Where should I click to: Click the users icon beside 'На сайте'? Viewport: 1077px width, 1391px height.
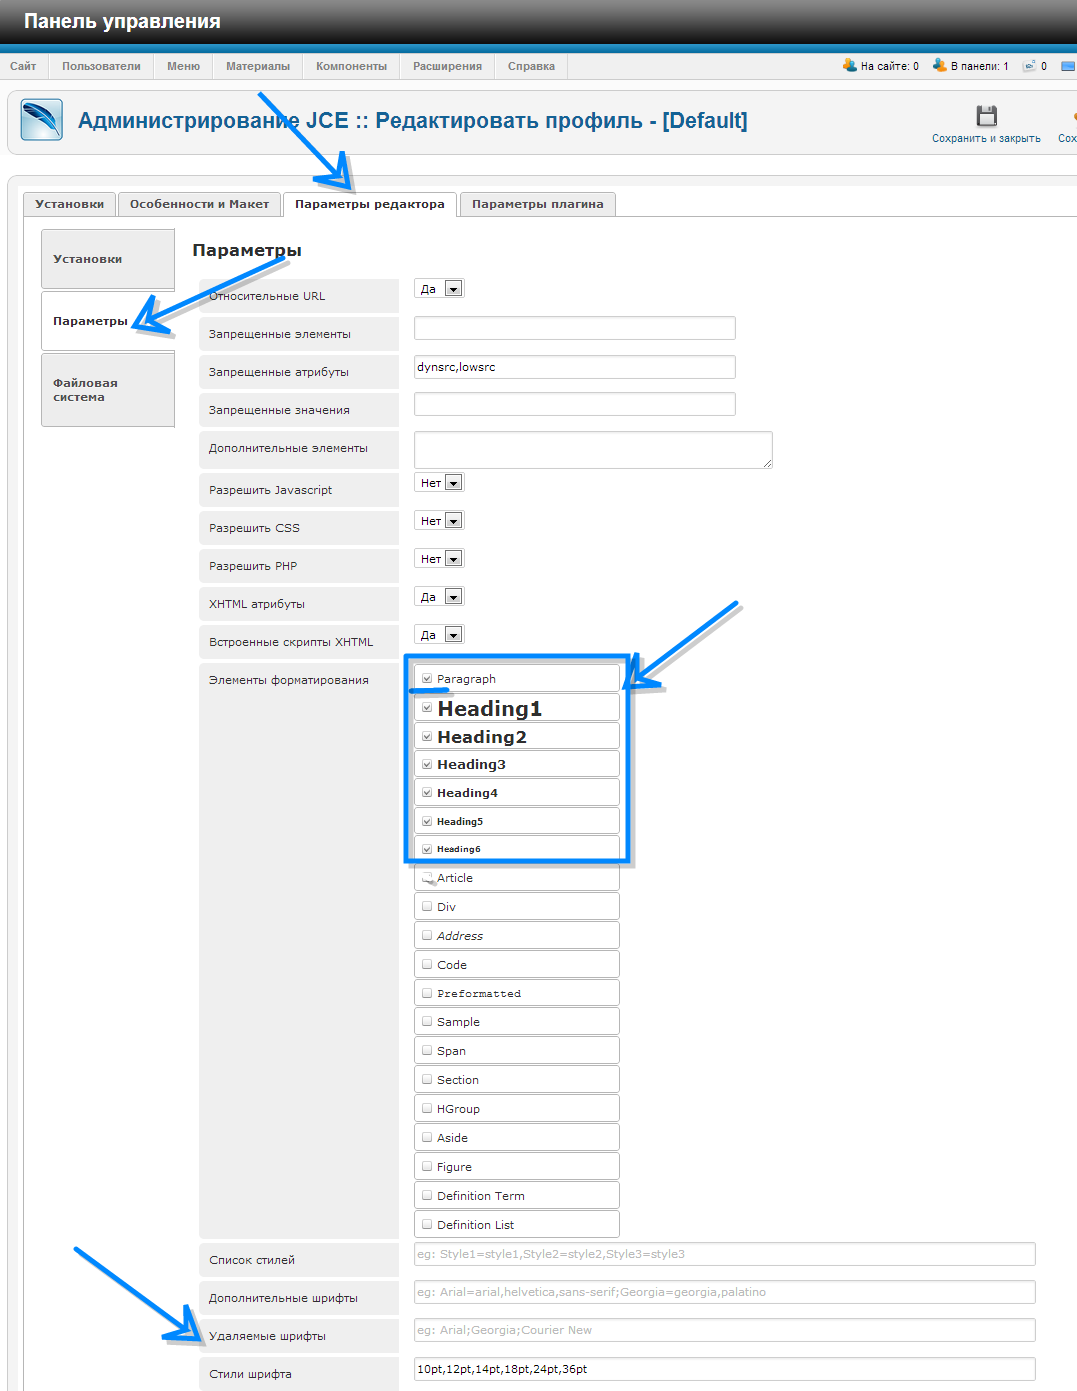pyautogui.click(x=849, y=65)
